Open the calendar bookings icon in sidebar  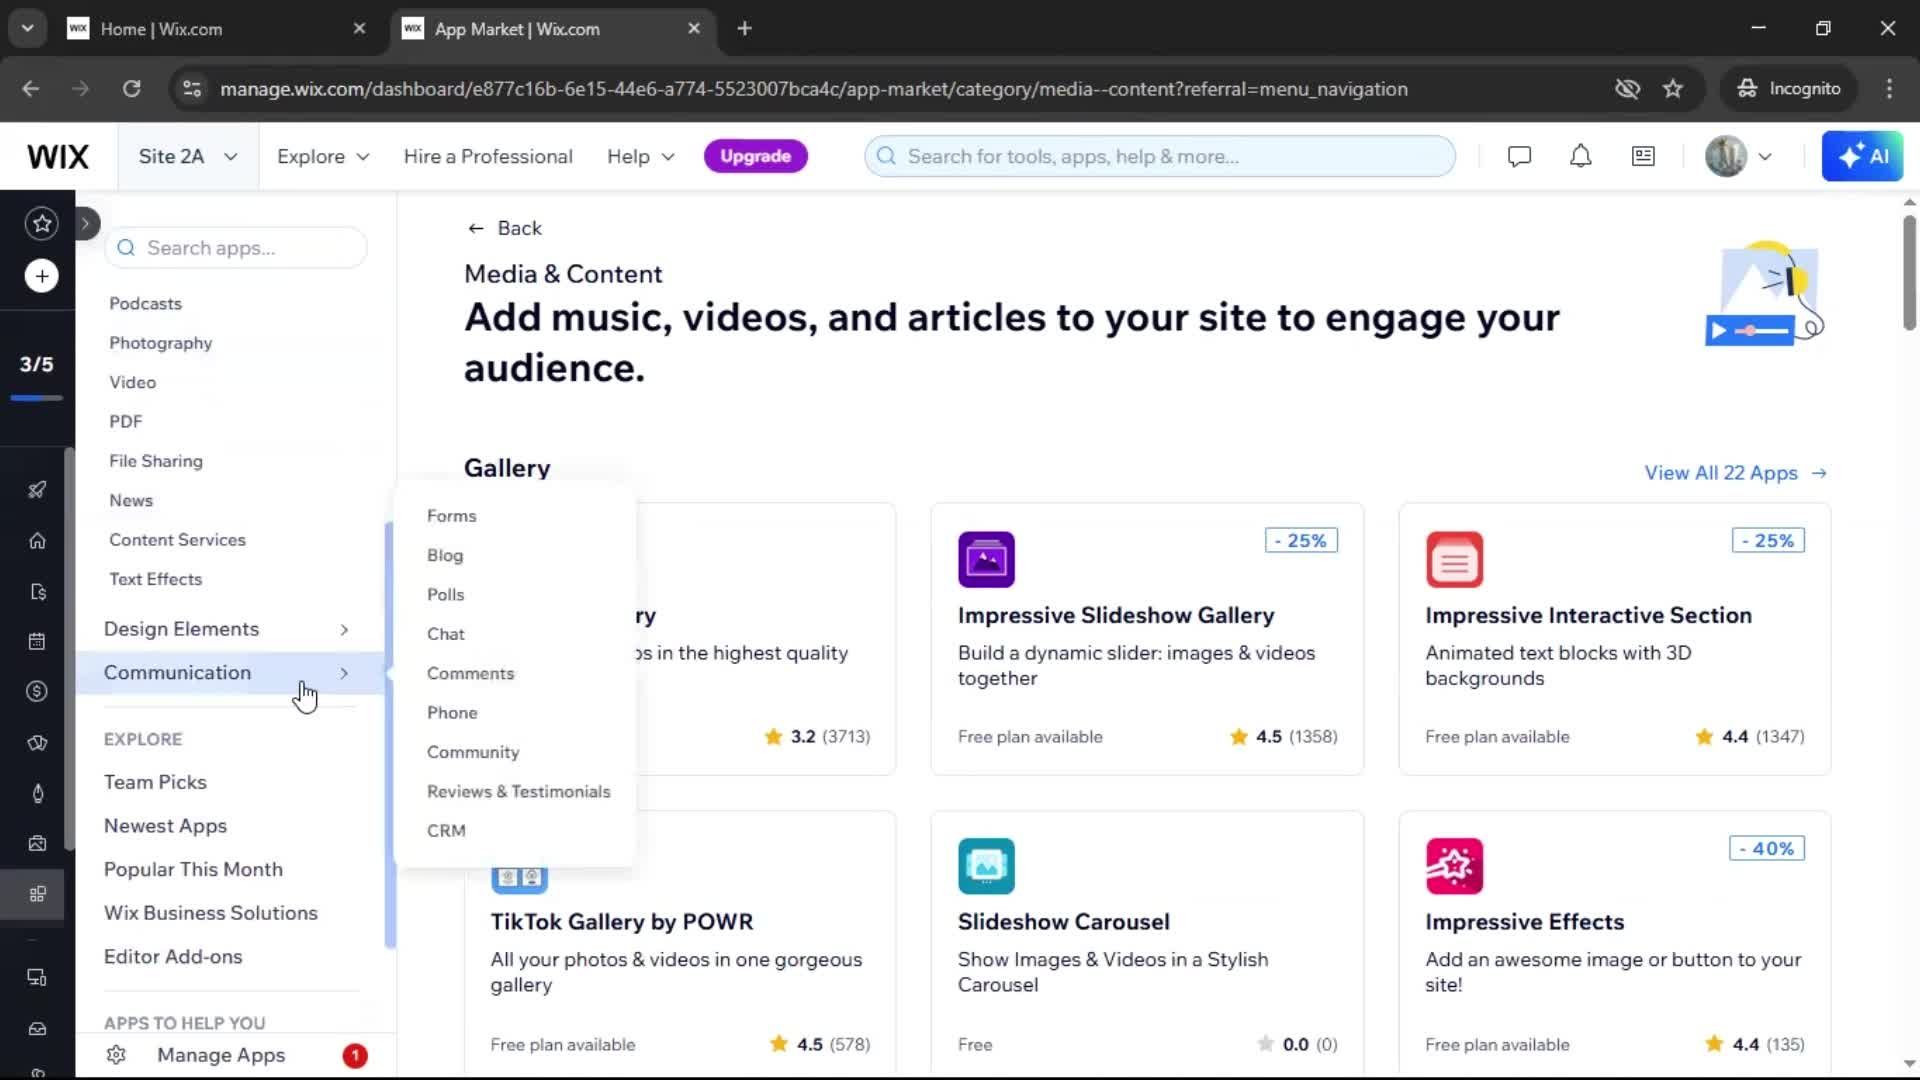[x=37, y=641]
